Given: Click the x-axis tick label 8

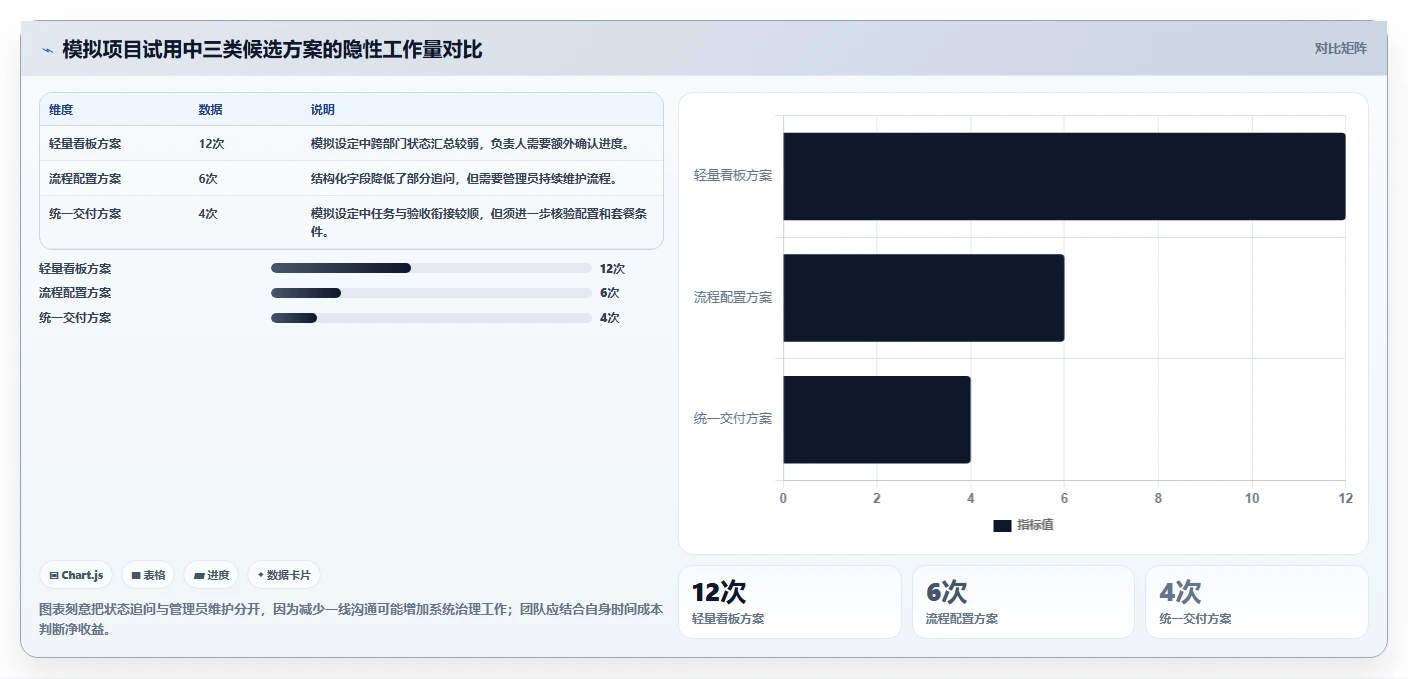Looking at the screenshot, I should coord(1158,498).
